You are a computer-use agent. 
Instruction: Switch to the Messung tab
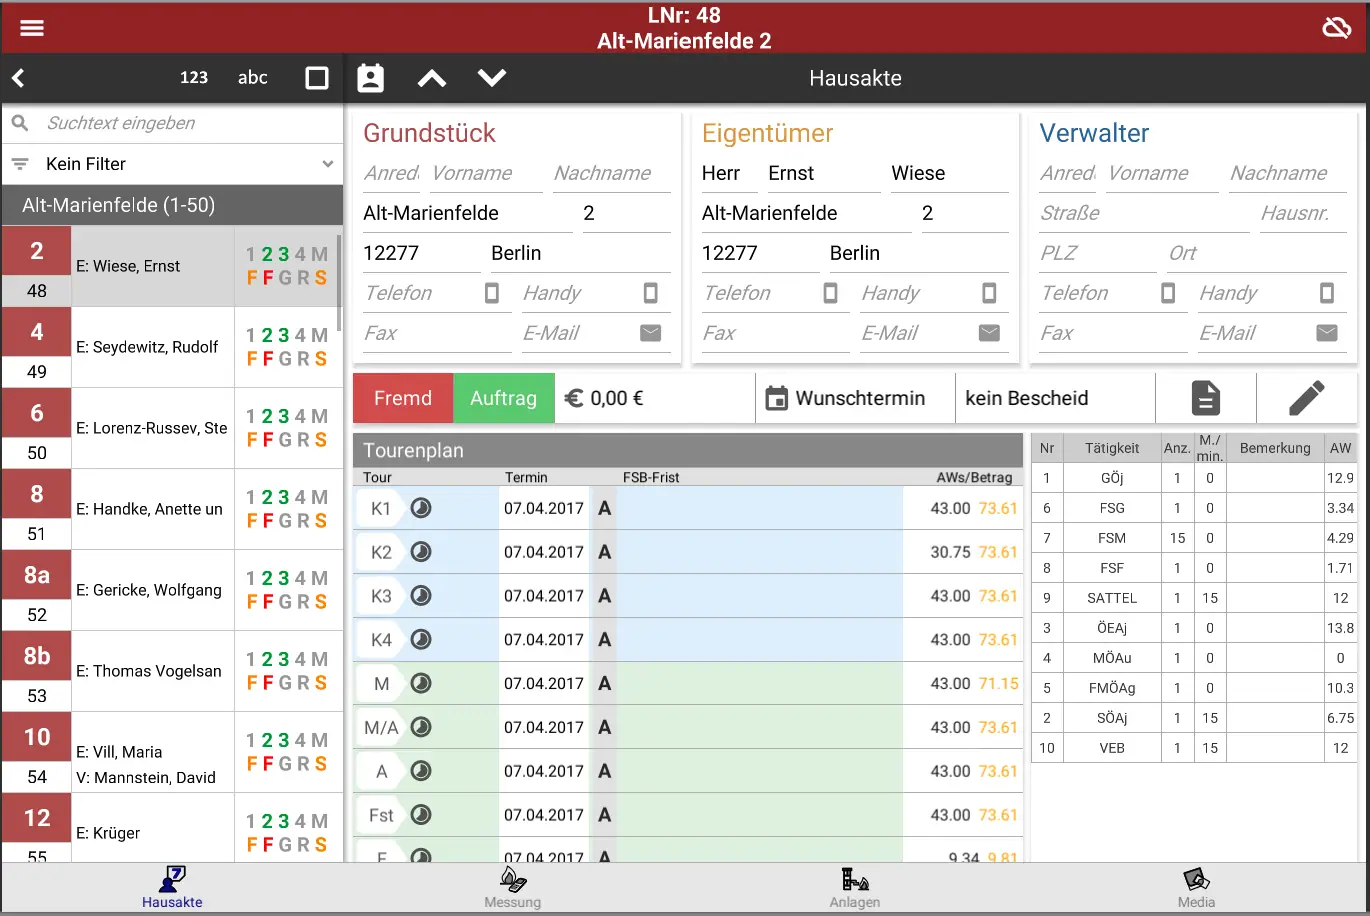(513, 888)
